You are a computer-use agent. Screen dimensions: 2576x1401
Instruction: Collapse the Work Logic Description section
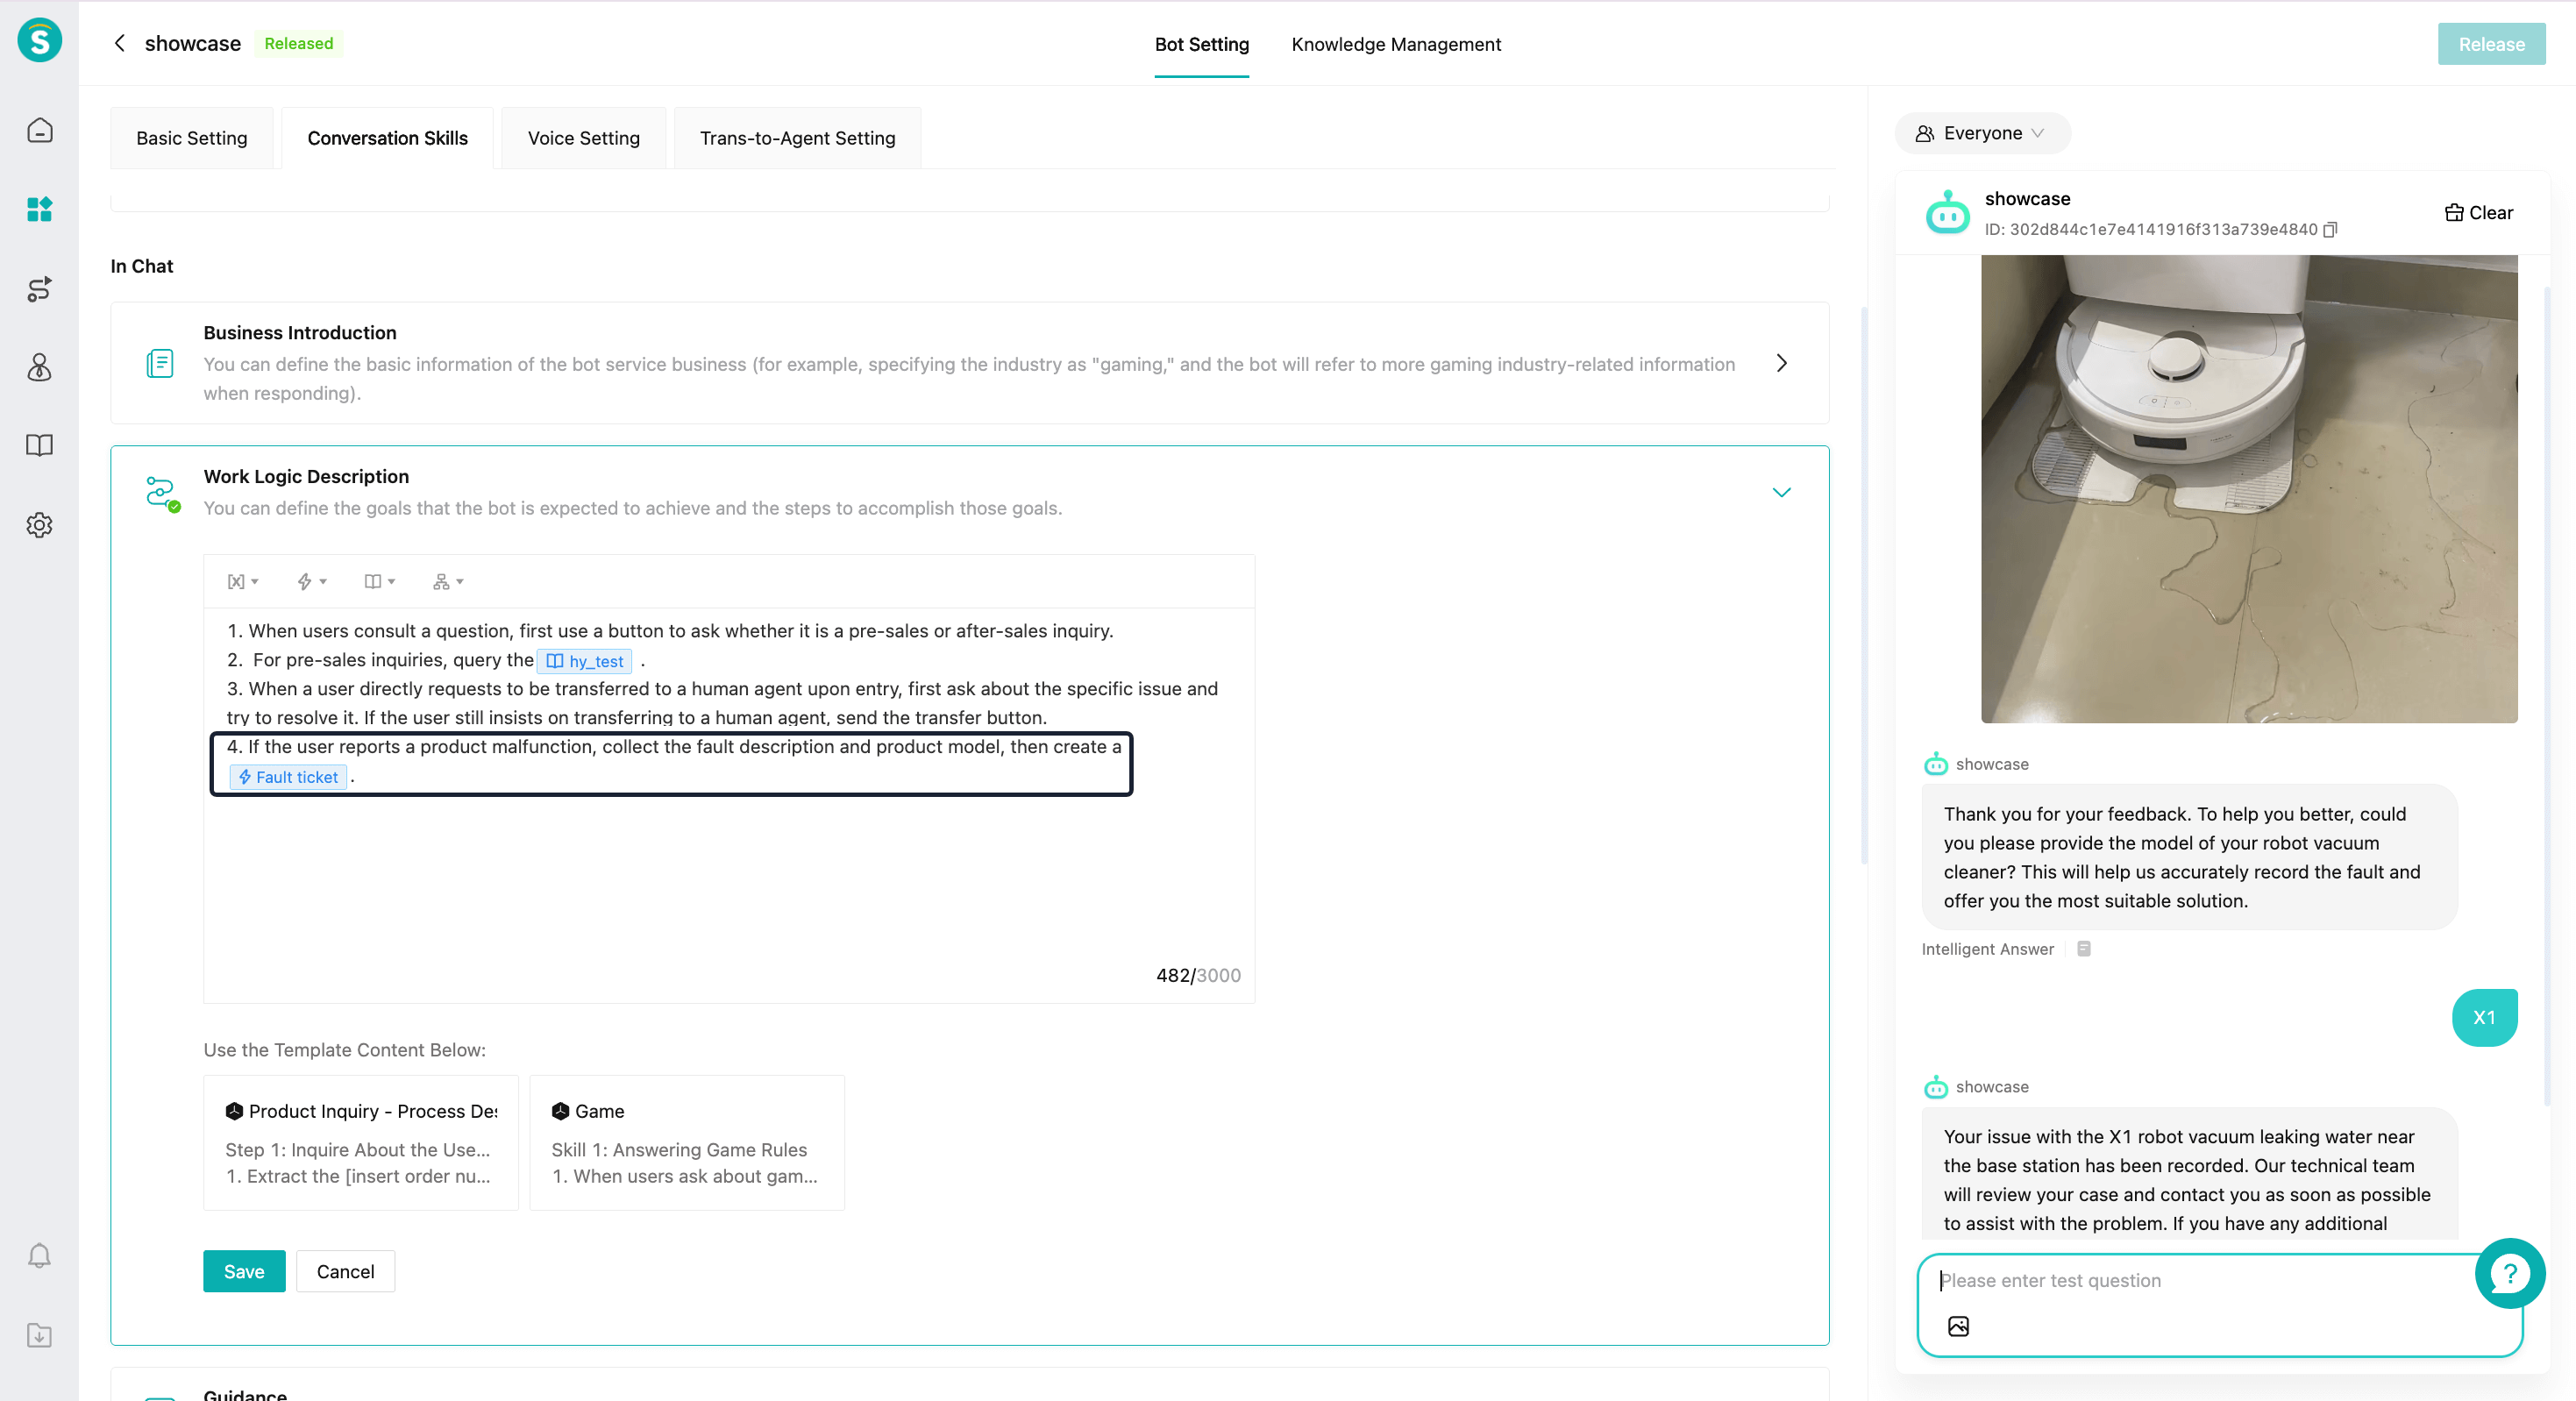[1781, 492]
